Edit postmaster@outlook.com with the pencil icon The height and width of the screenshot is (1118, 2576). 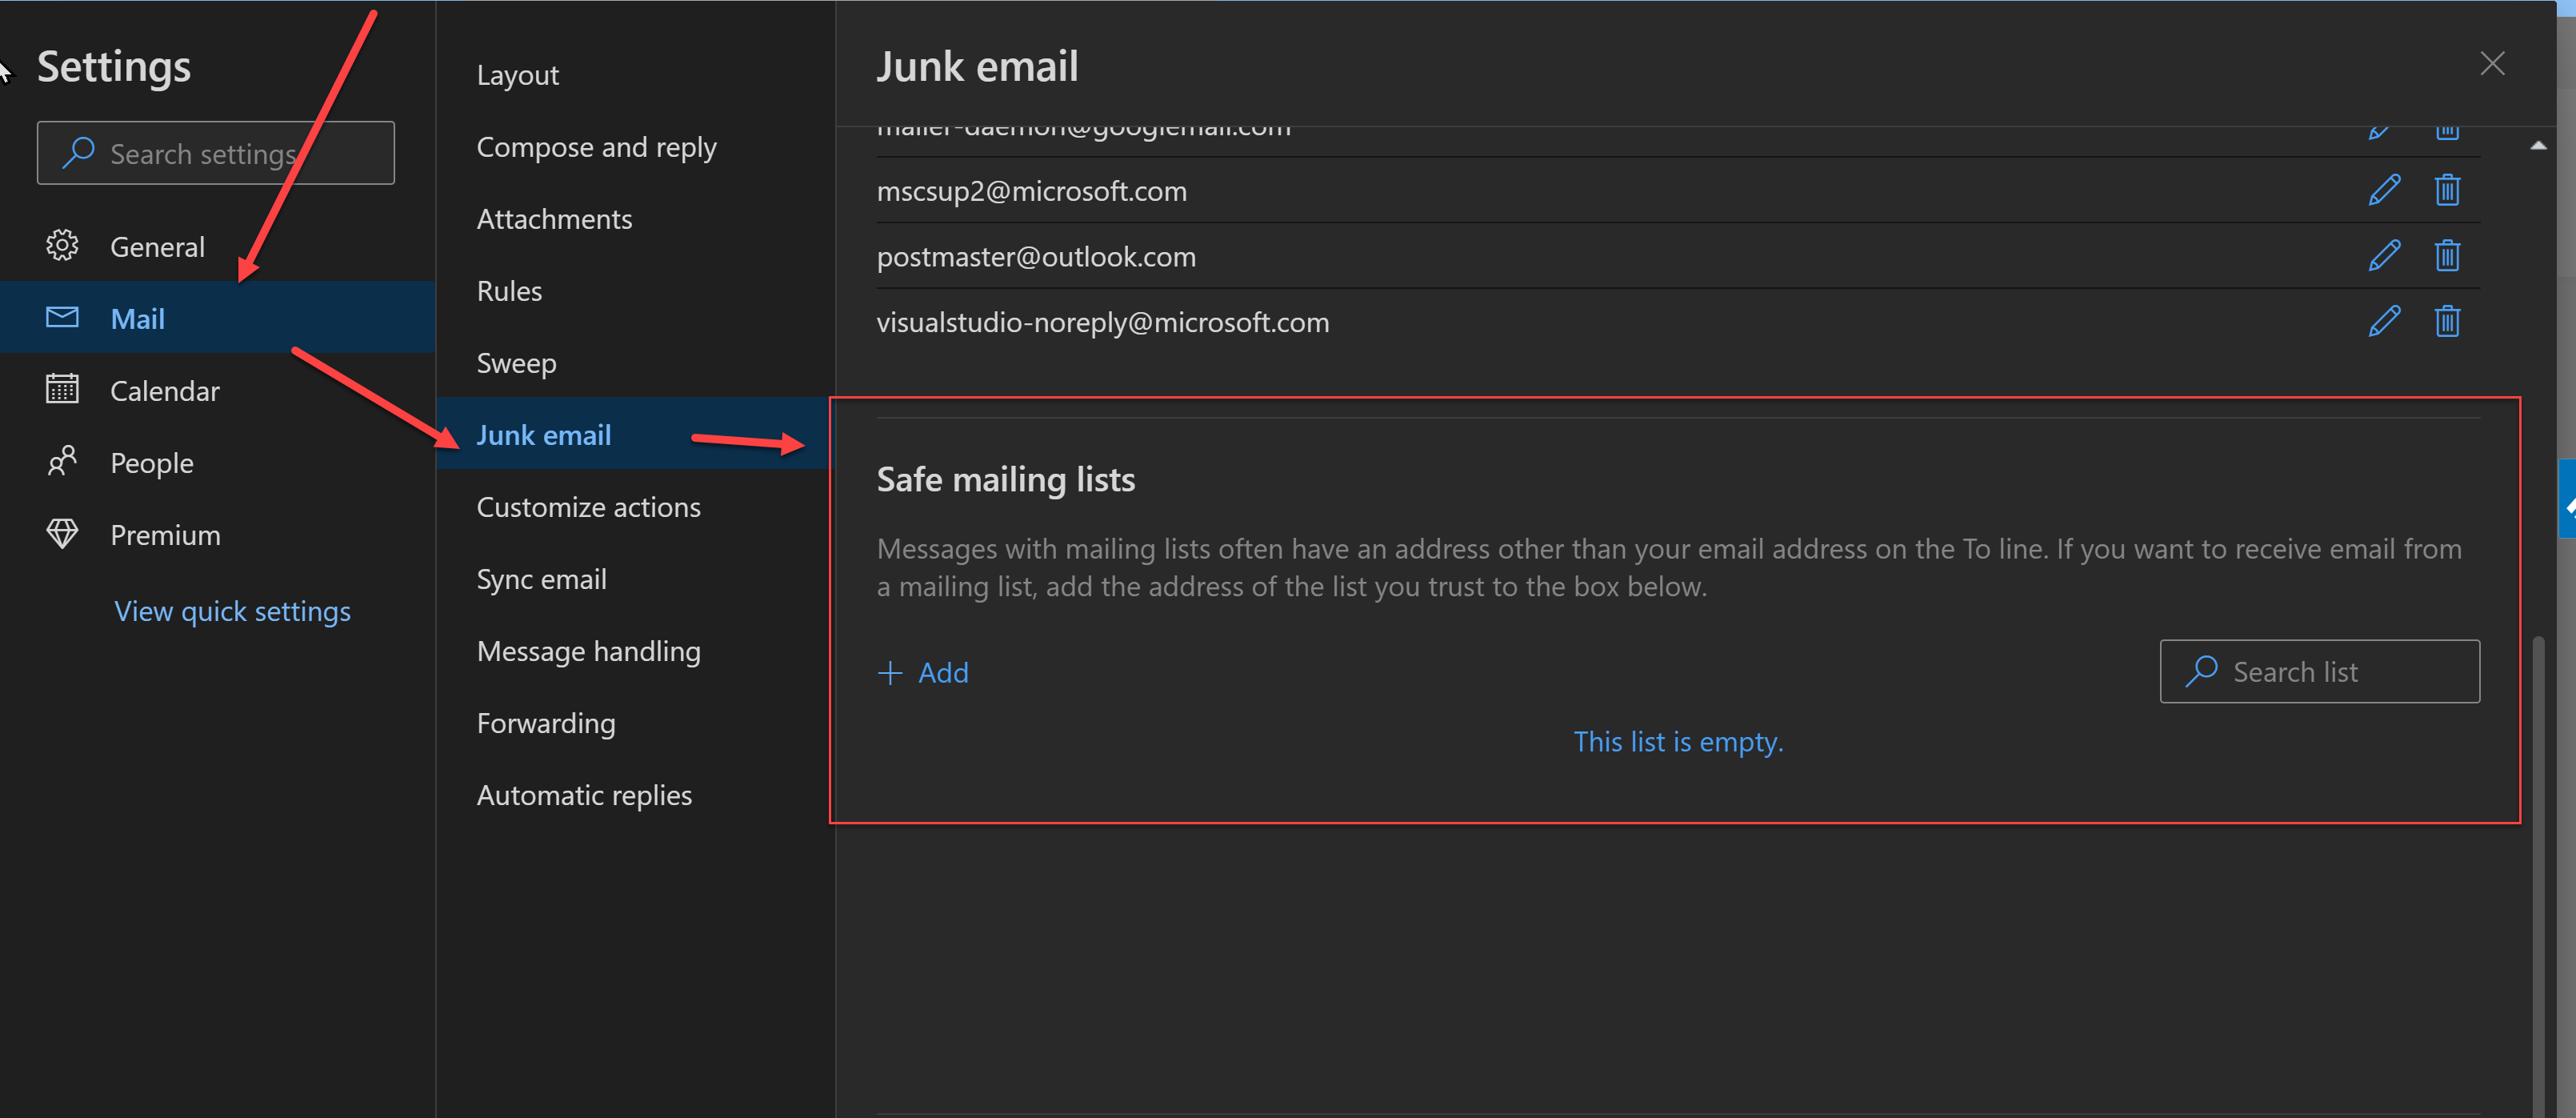pos(2385,255)
